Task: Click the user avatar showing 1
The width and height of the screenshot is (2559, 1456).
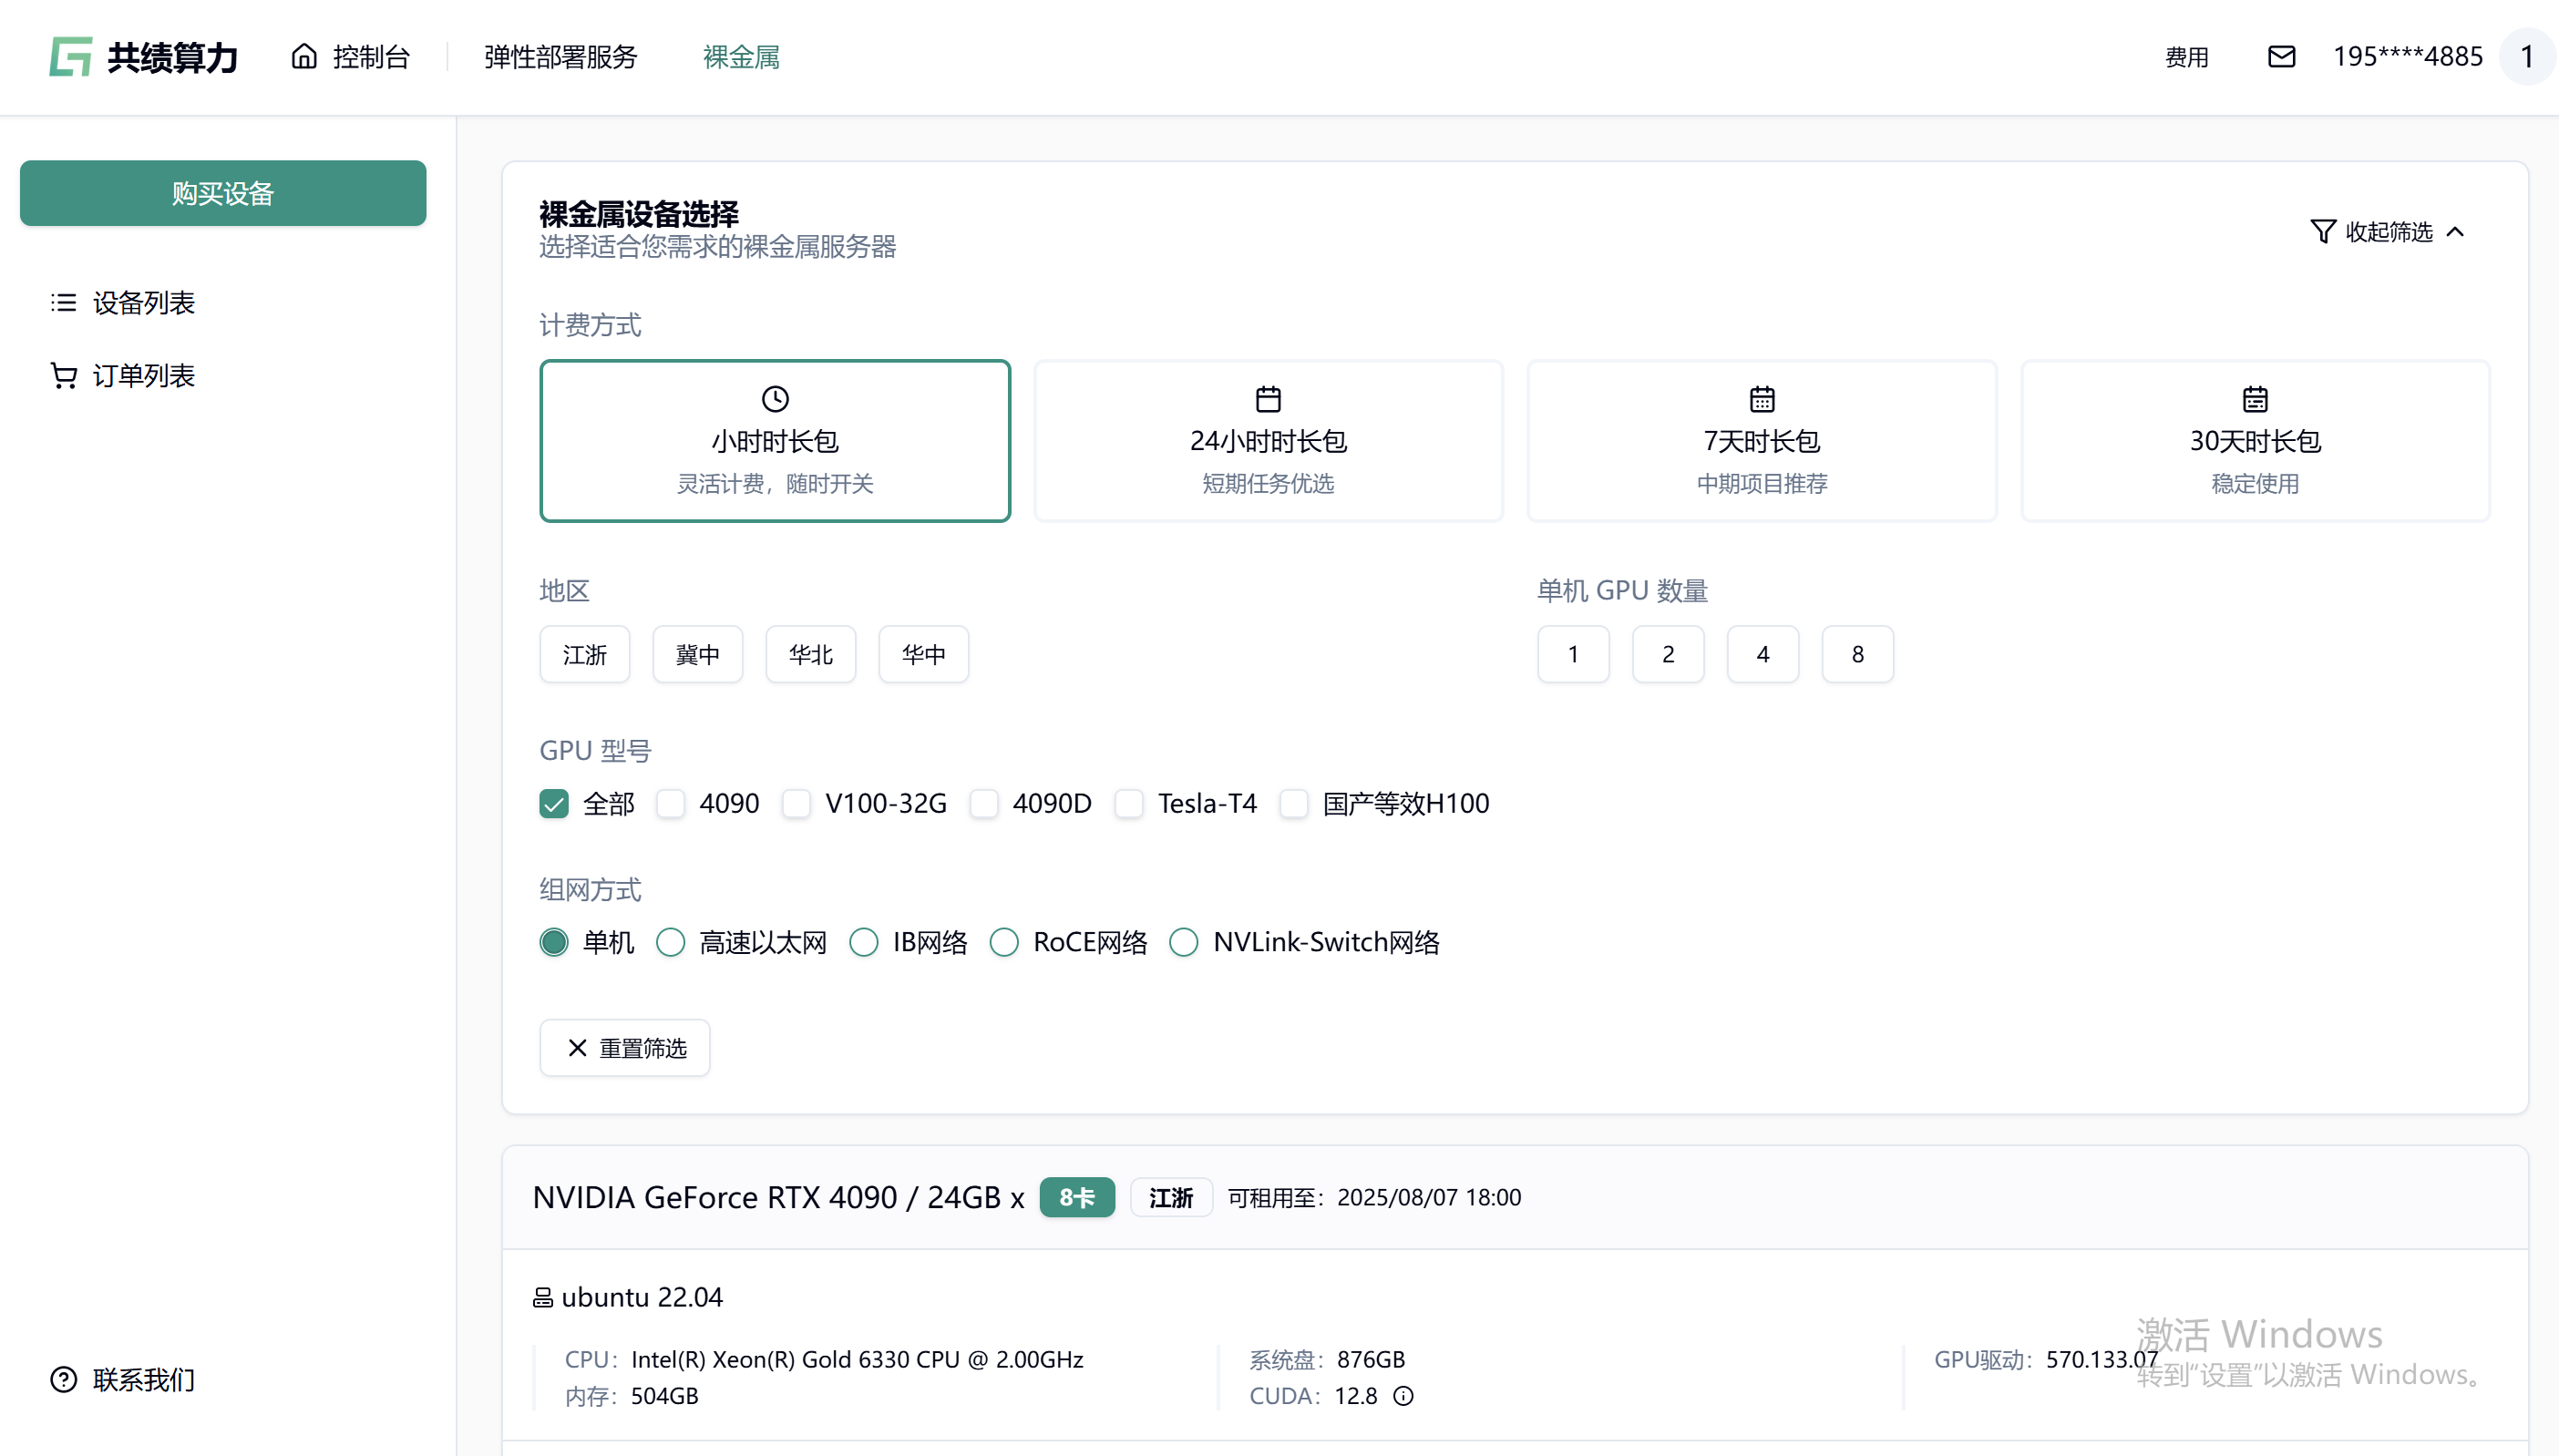Action: click(2526, 57)
